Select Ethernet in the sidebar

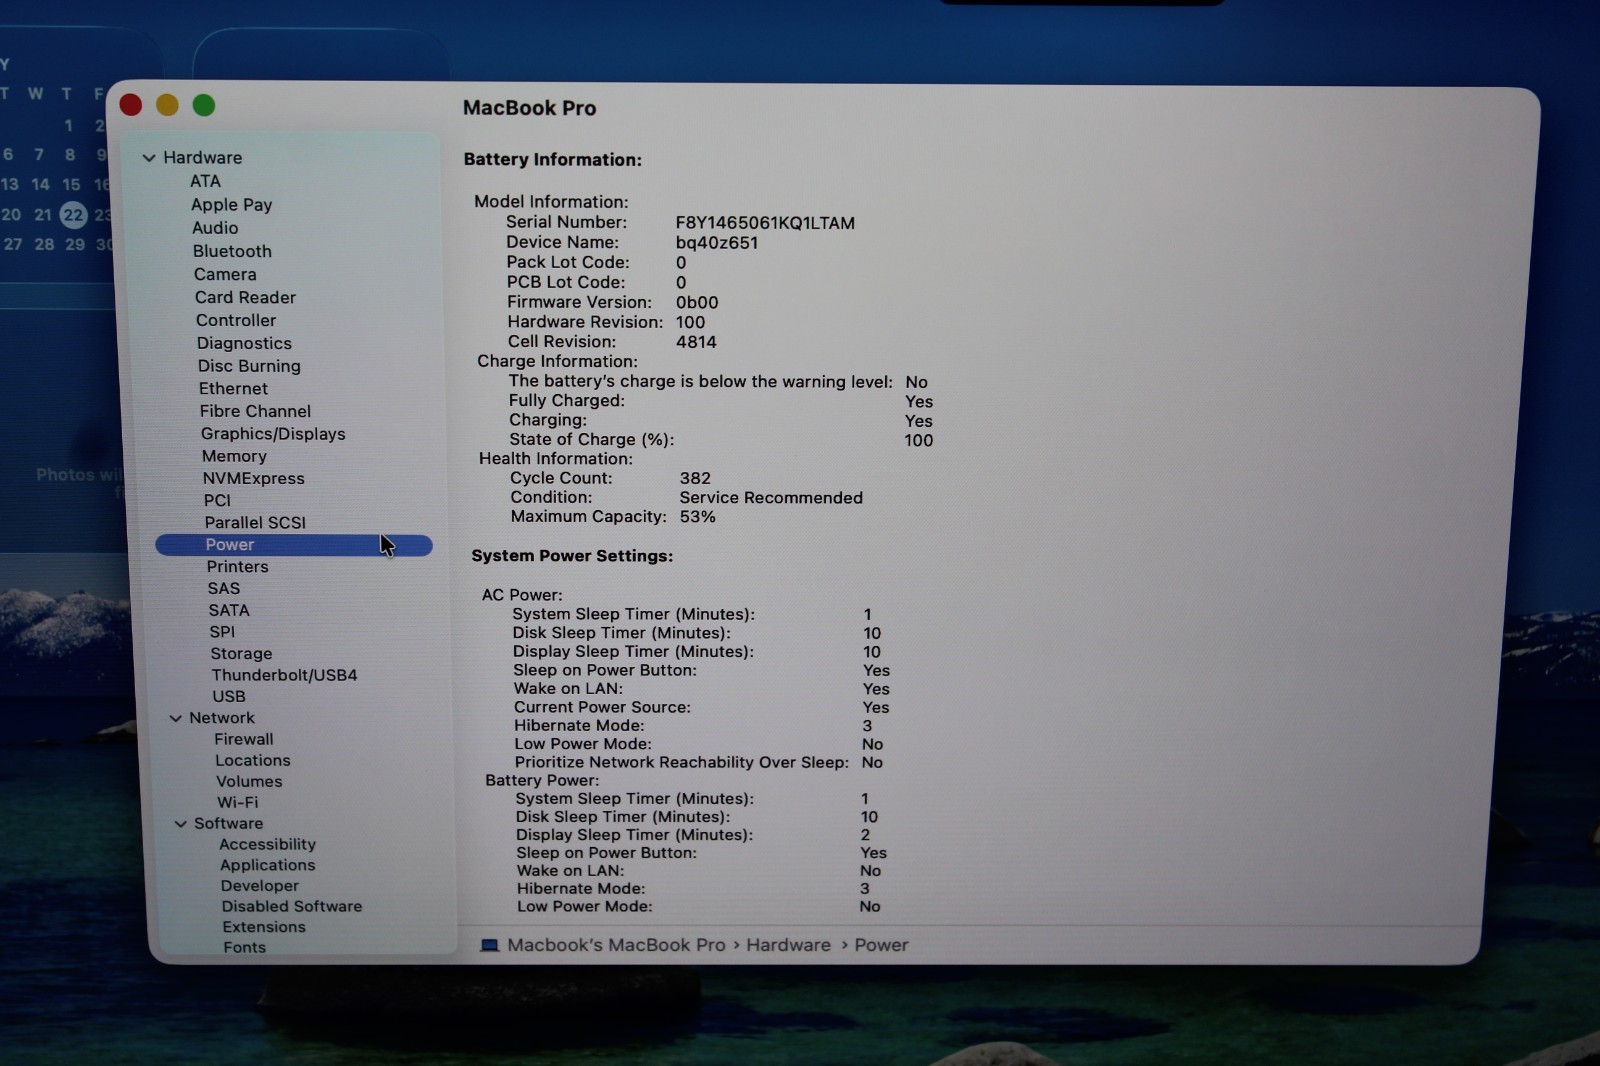(233, 388)
